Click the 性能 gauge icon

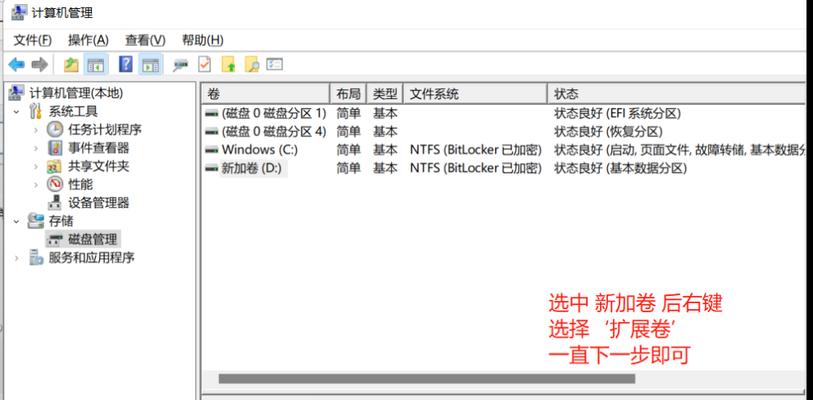click(x=55, y=184)
